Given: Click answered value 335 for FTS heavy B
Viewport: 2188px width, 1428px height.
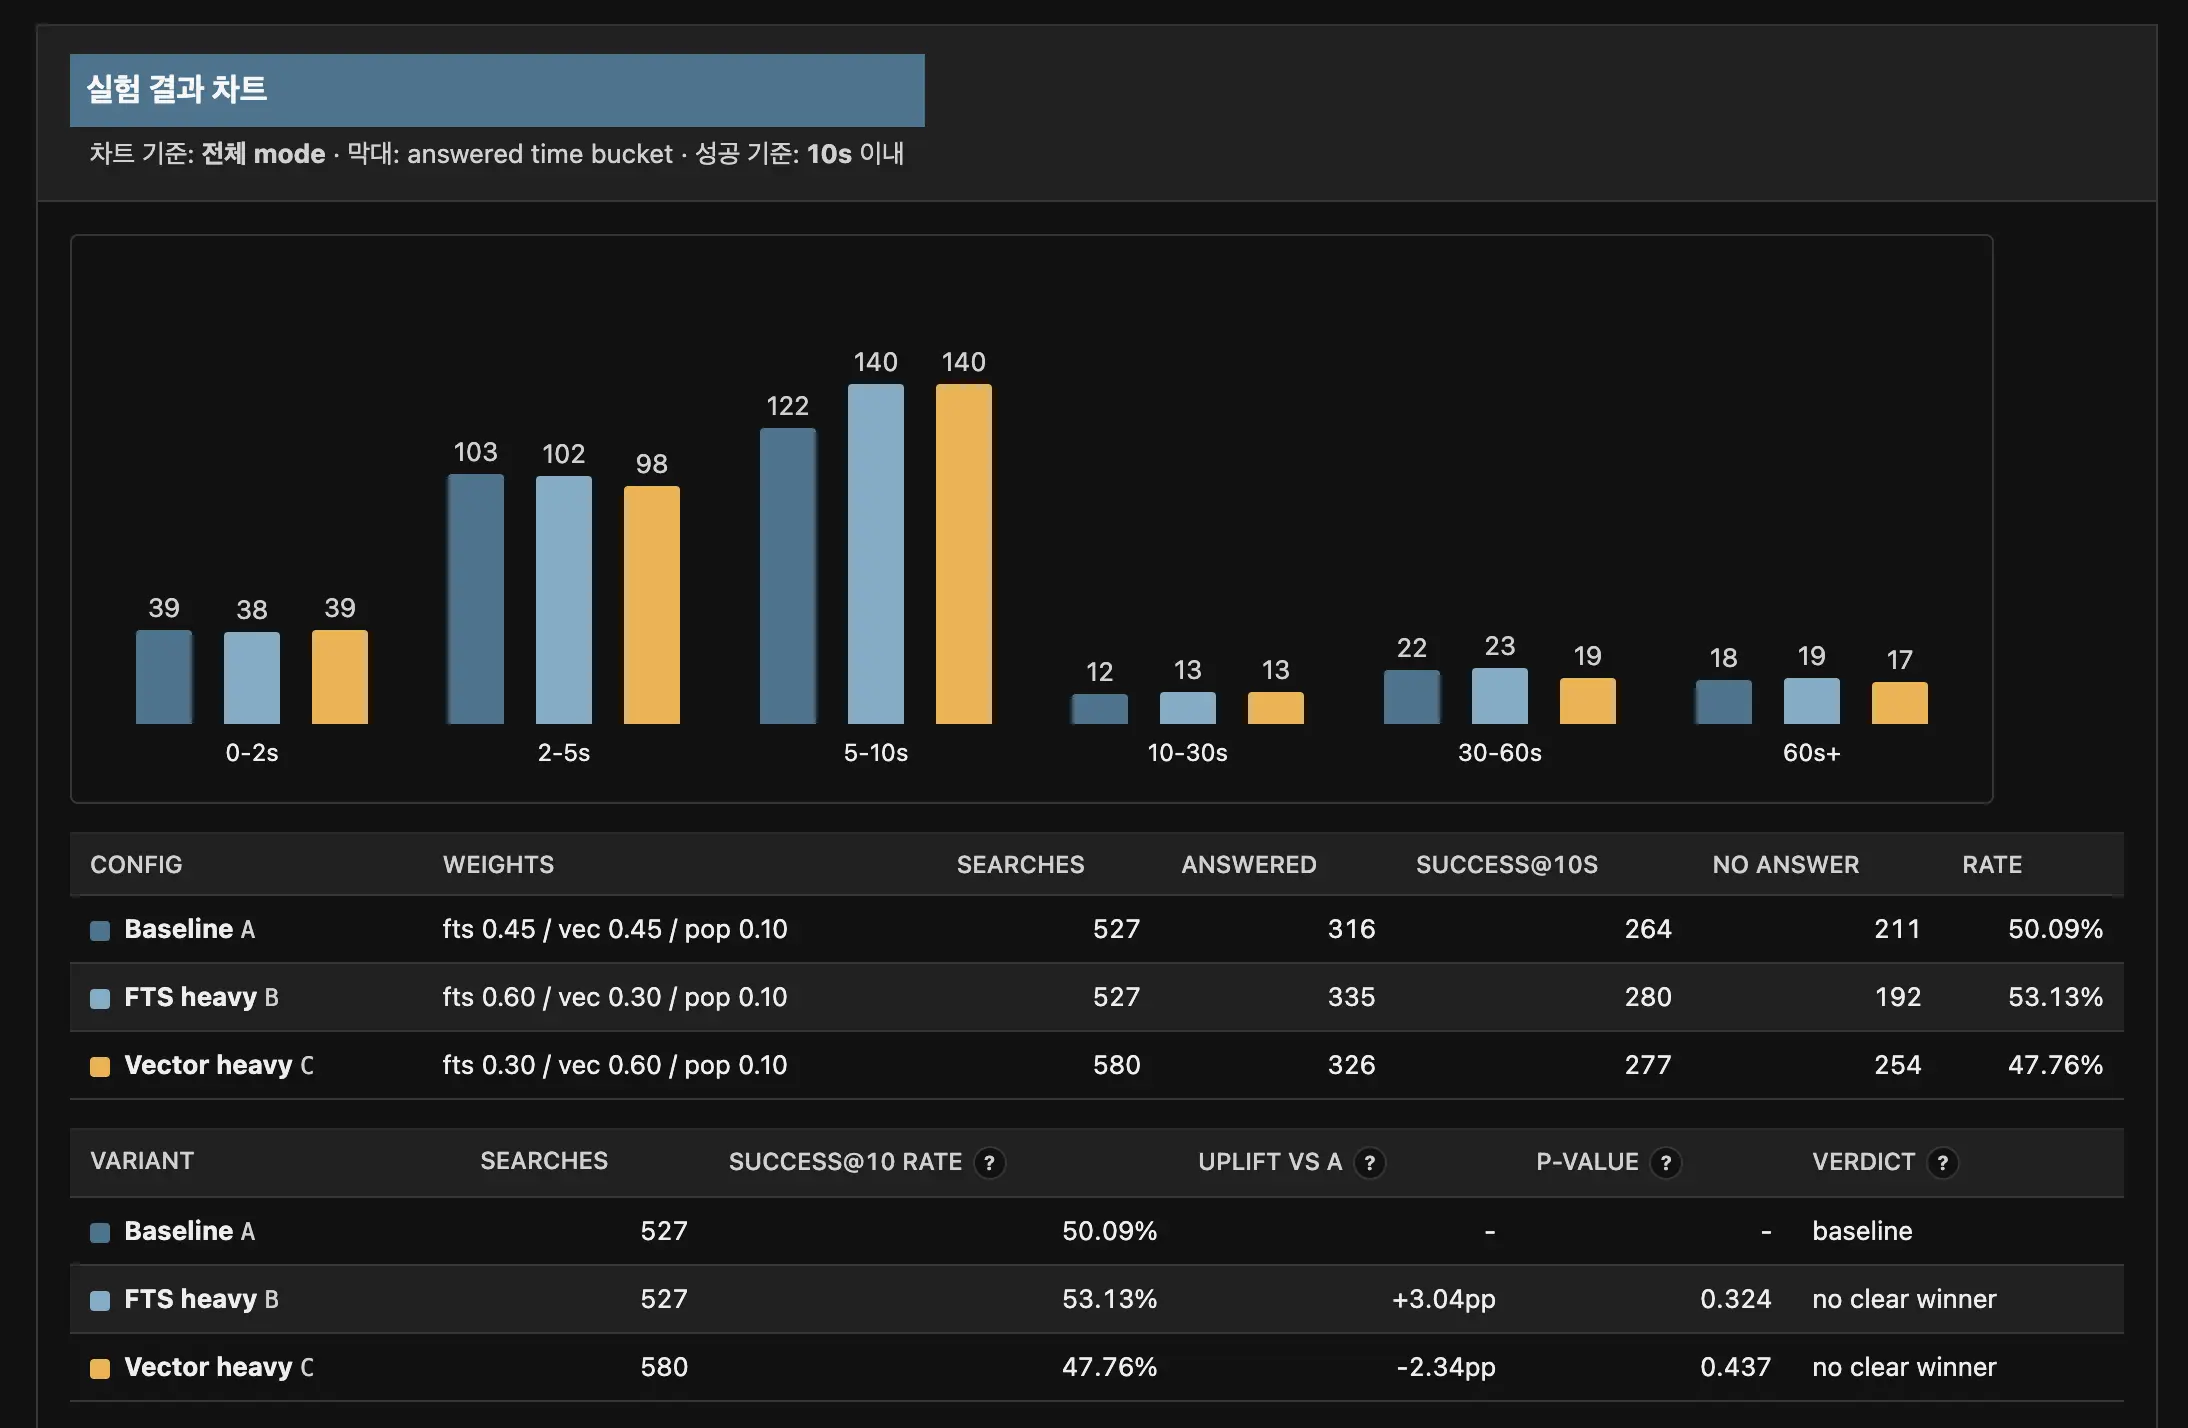Looking at the screenshot, I should pos(1352,997).
